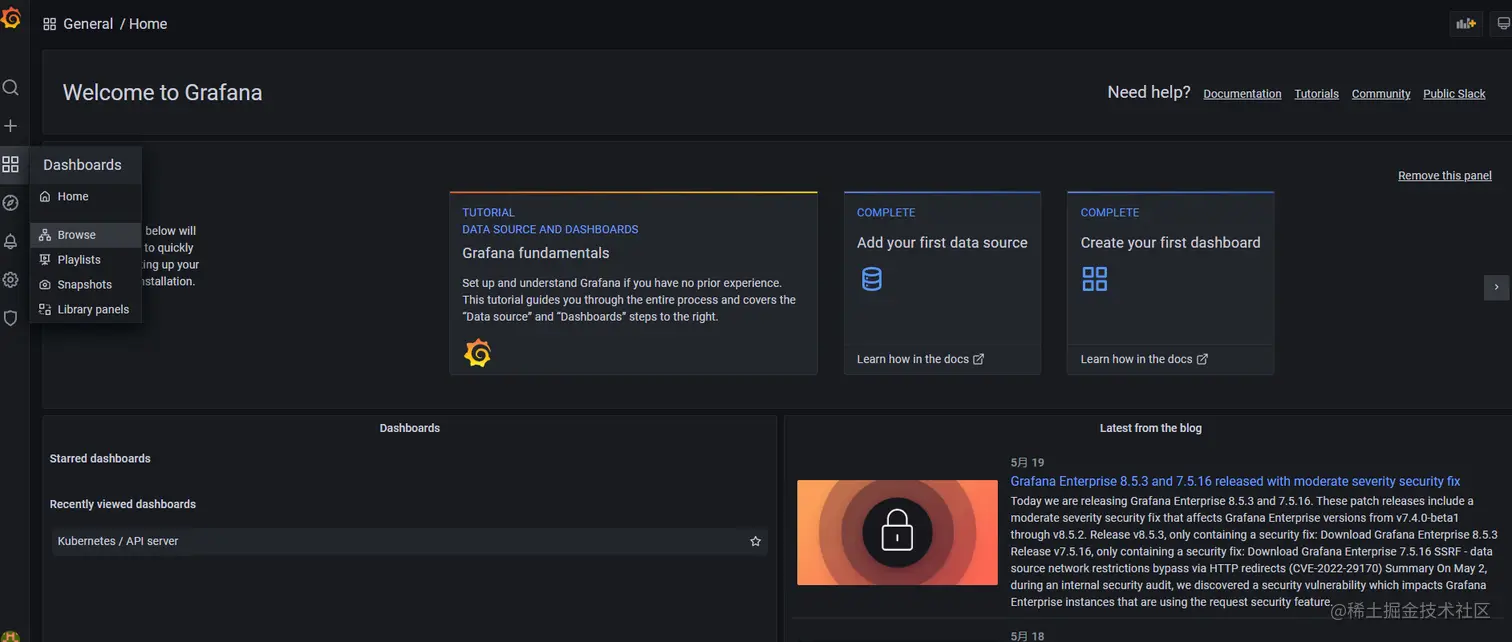Open the Documentation link

1242,94
